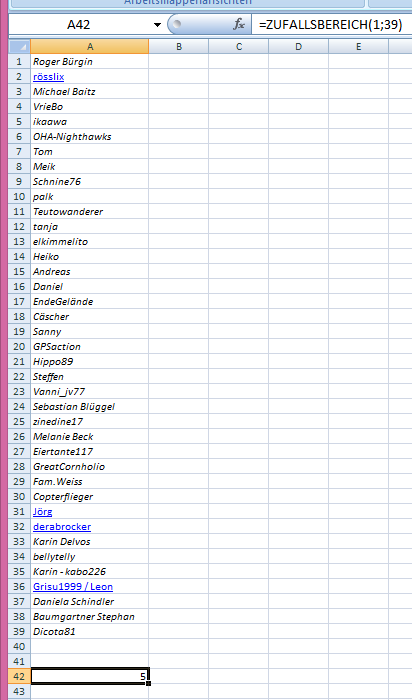The height and width of the screenshot is (700, 412).
Task: Click the fill handle of cell A42
Action: click(x=148, y=683)
